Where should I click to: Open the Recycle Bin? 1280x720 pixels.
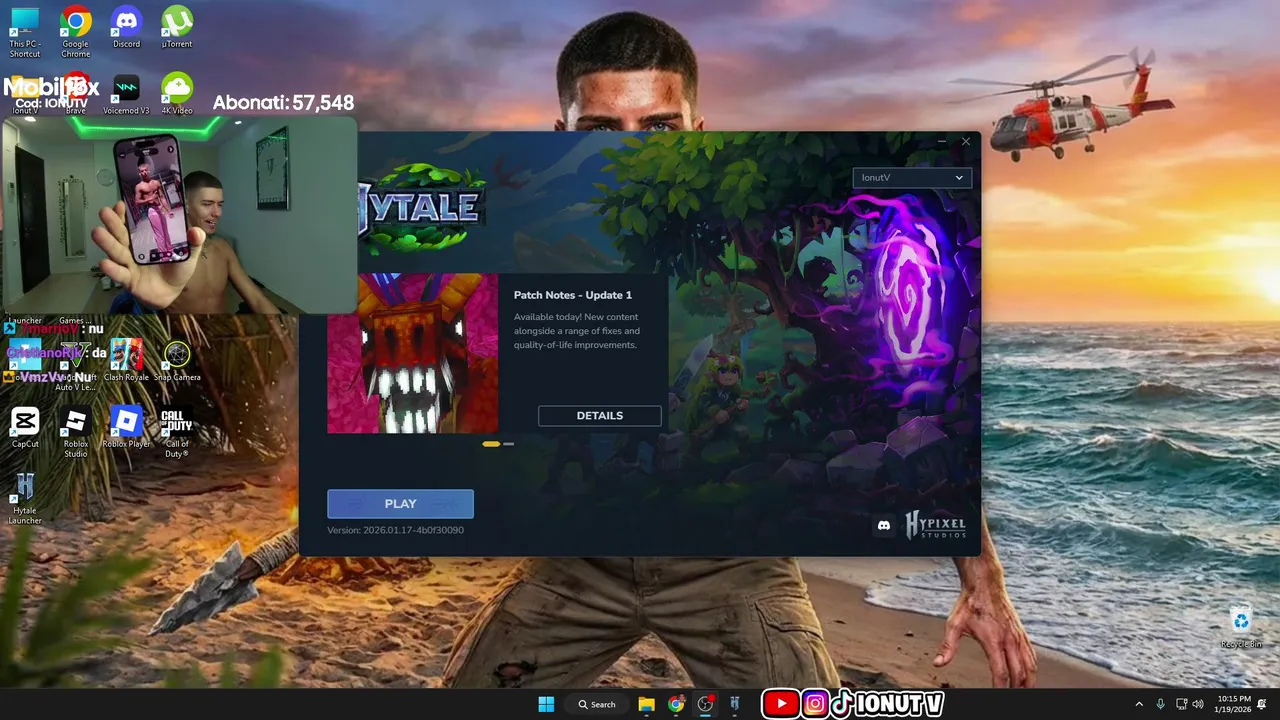(1241, 628)
